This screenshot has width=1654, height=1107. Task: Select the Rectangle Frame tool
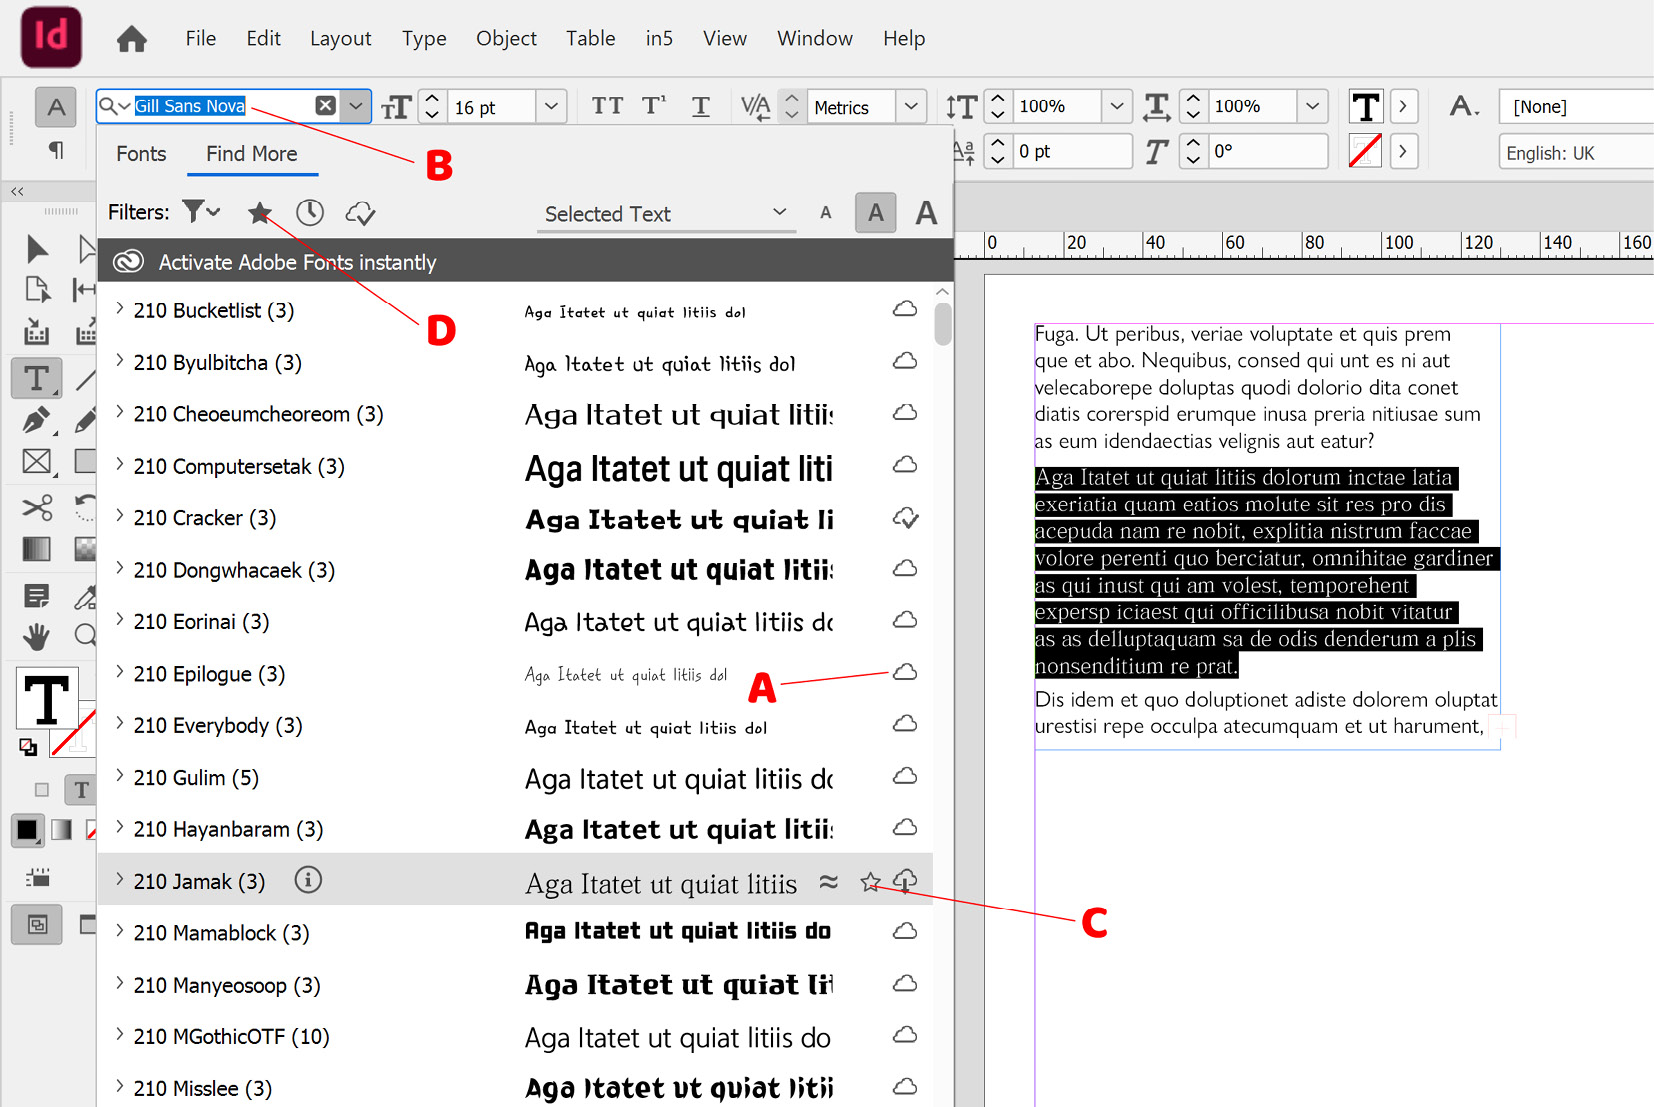tap(37, 461)
